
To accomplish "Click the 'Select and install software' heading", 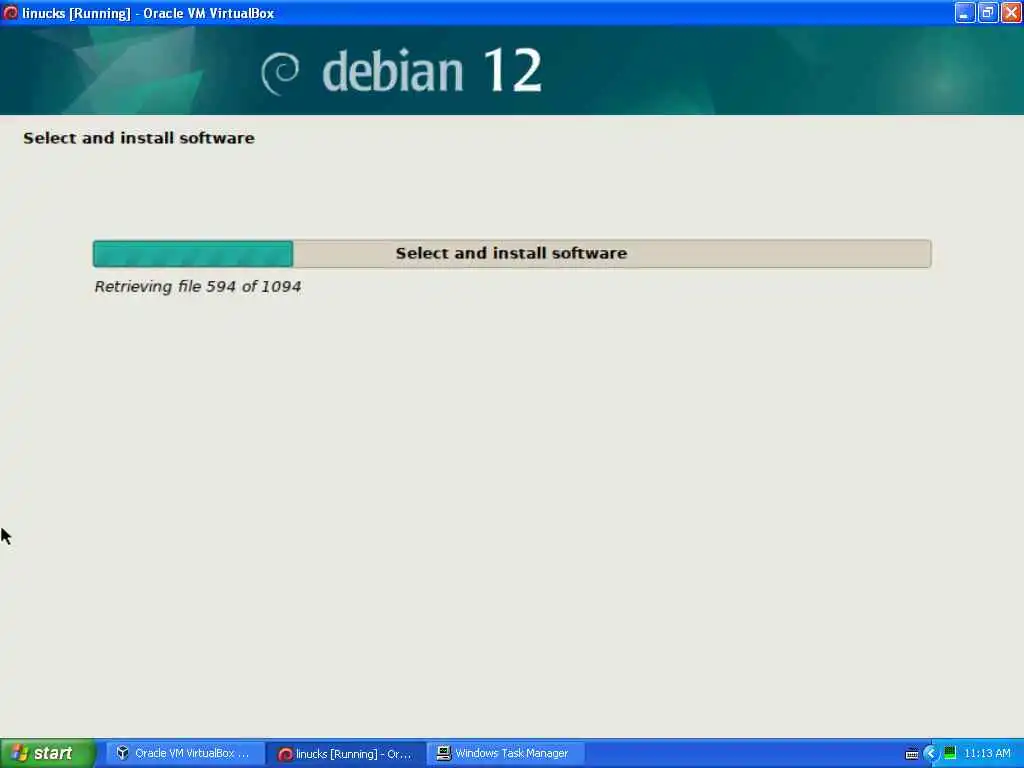I will pyautogui.click(x=138, y=138).
